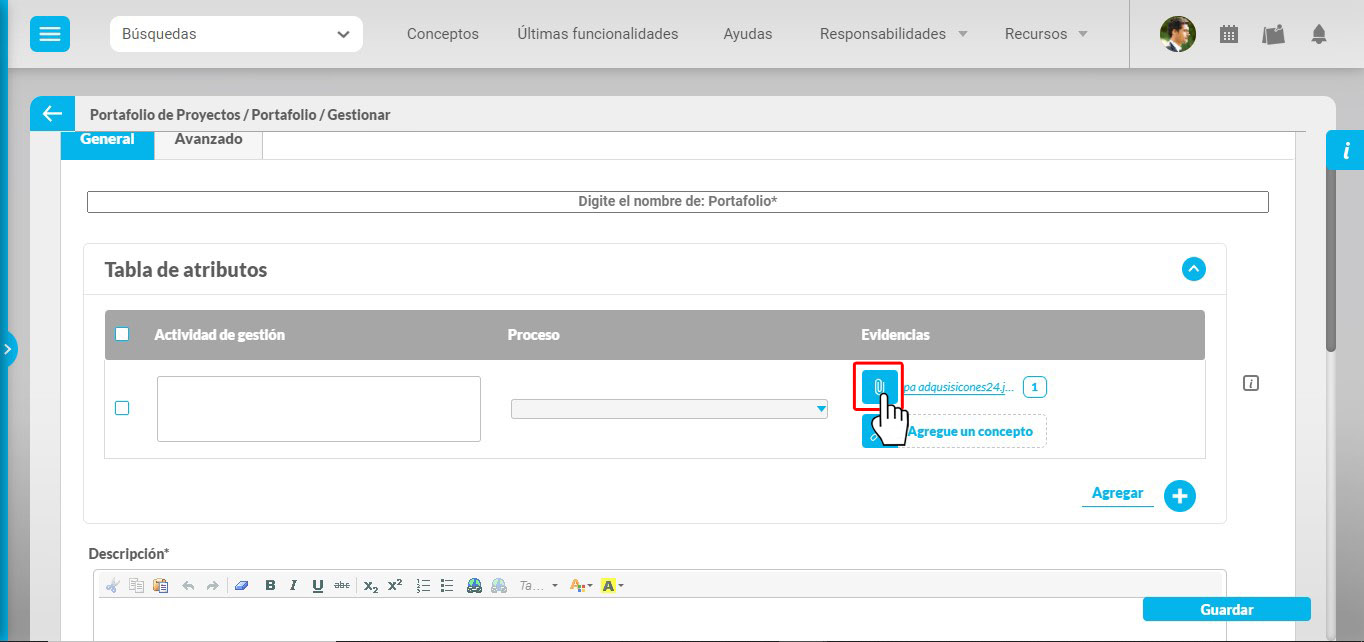This screenshot has height=642, width=1364.
Task: Open the Búsquedas dropdown
Action: (236, 34)
